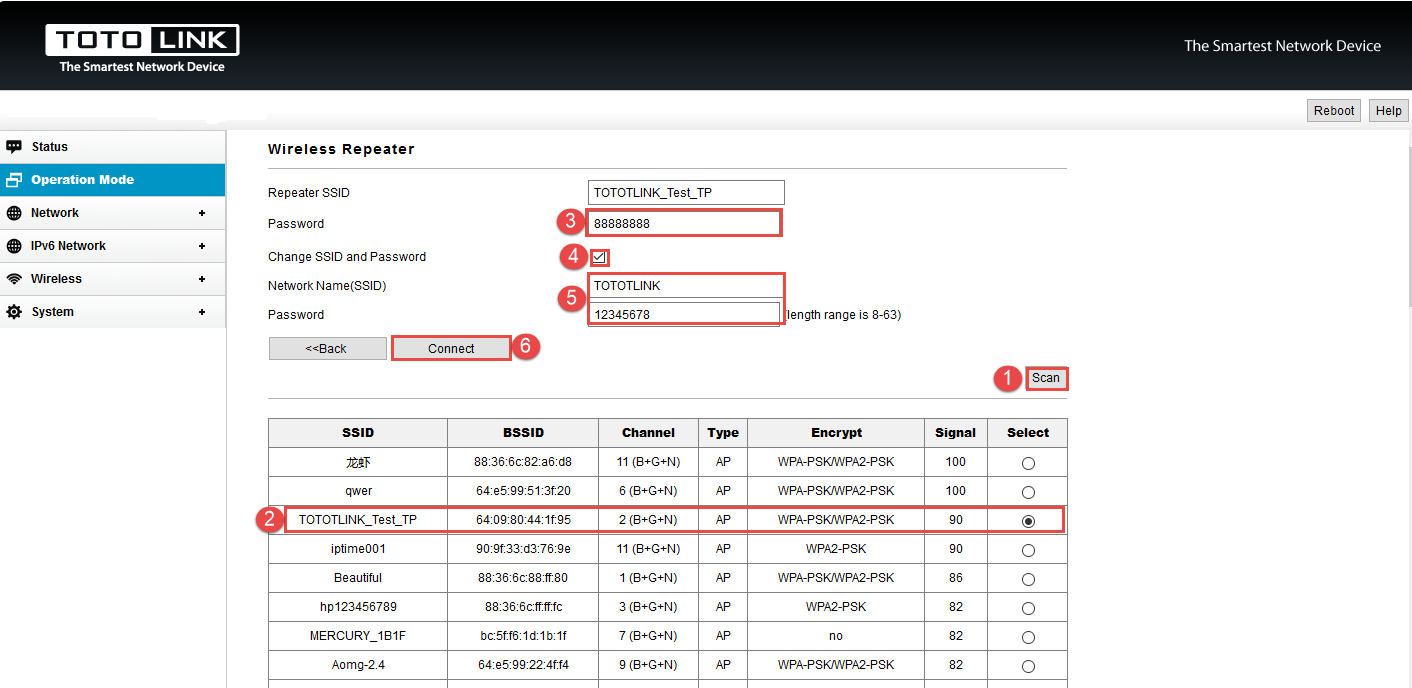Open the Network sidebar menu
The image size is (1412, 688).
click(x=112, y=213)
